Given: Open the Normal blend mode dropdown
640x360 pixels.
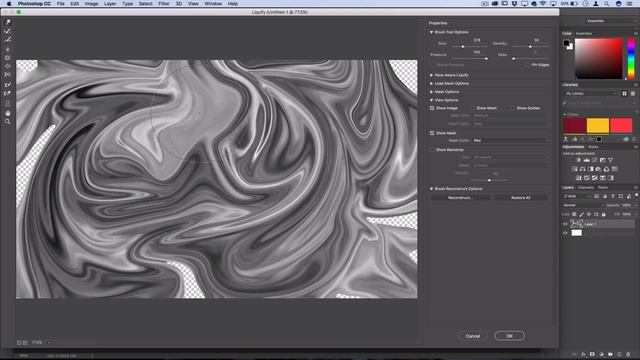Looking at the screenshot, I should (583, 205).
